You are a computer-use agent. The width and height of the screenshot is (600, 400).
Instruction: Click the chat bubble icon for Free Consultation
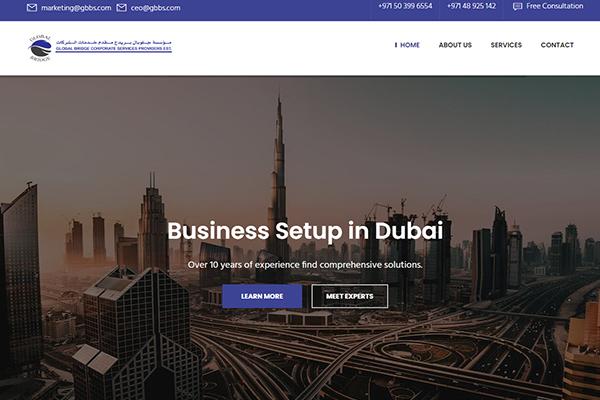[517, 7]
